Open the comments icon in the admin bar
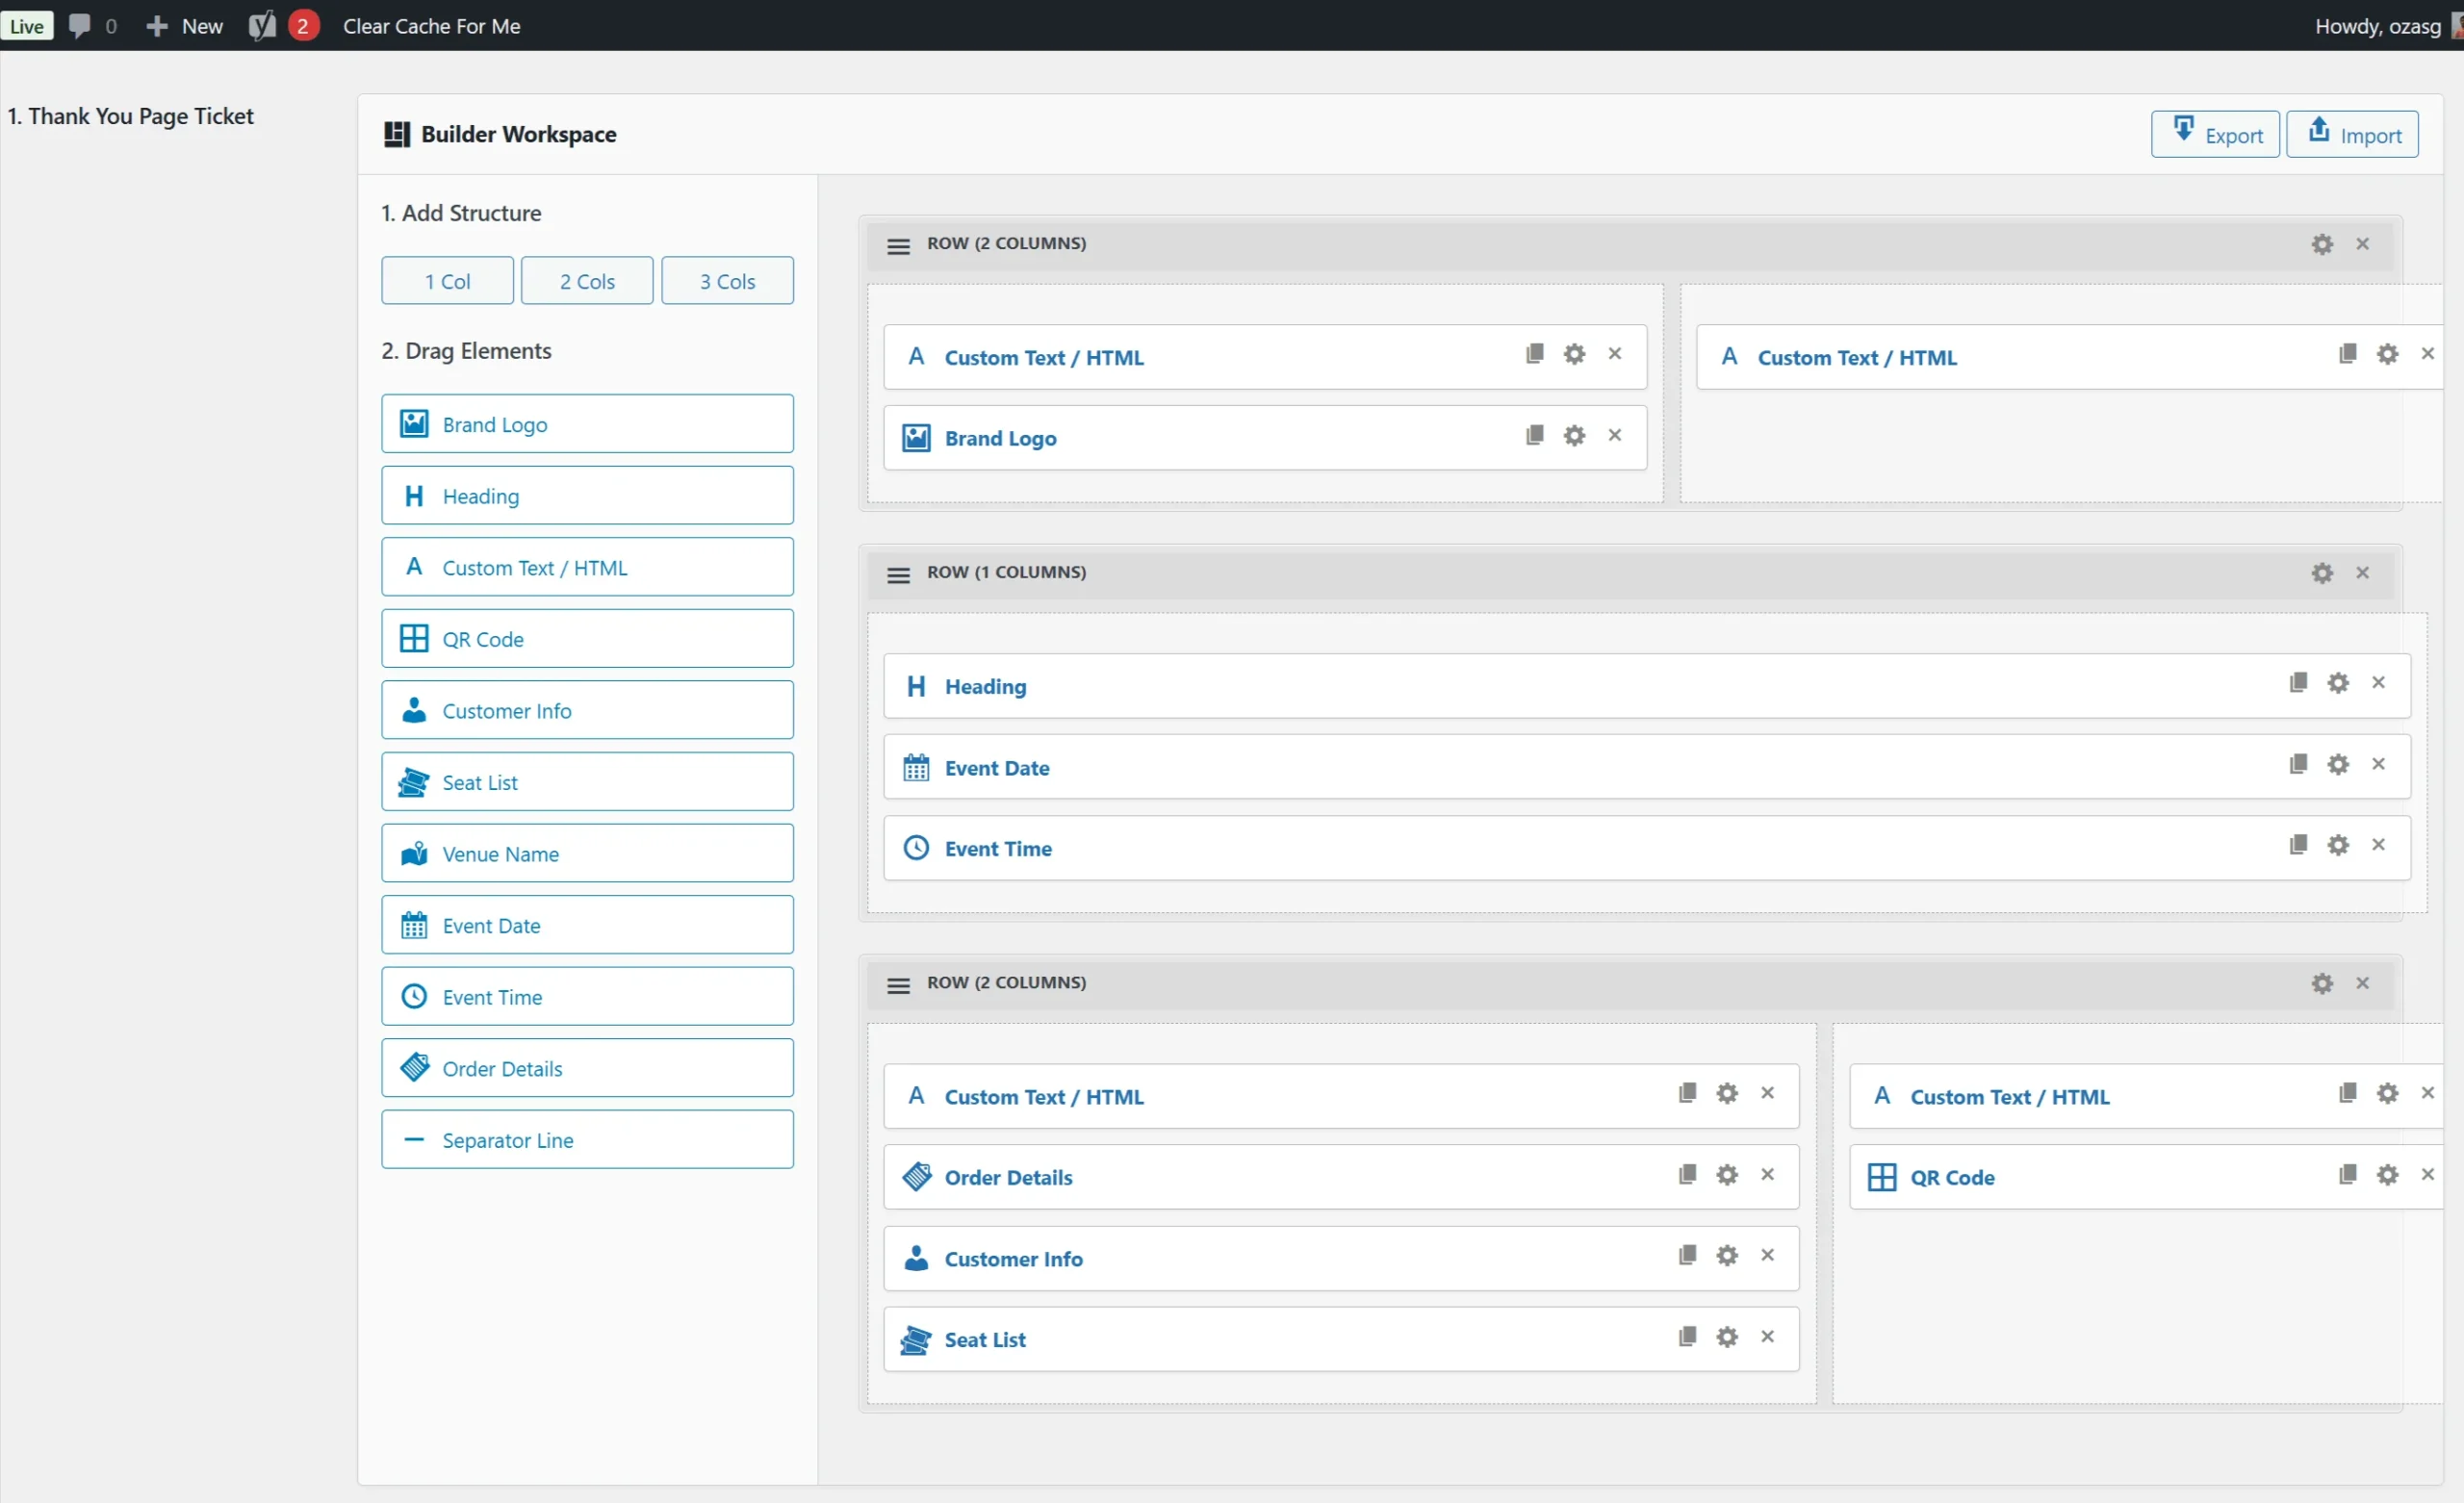 (x=79, y=26)
